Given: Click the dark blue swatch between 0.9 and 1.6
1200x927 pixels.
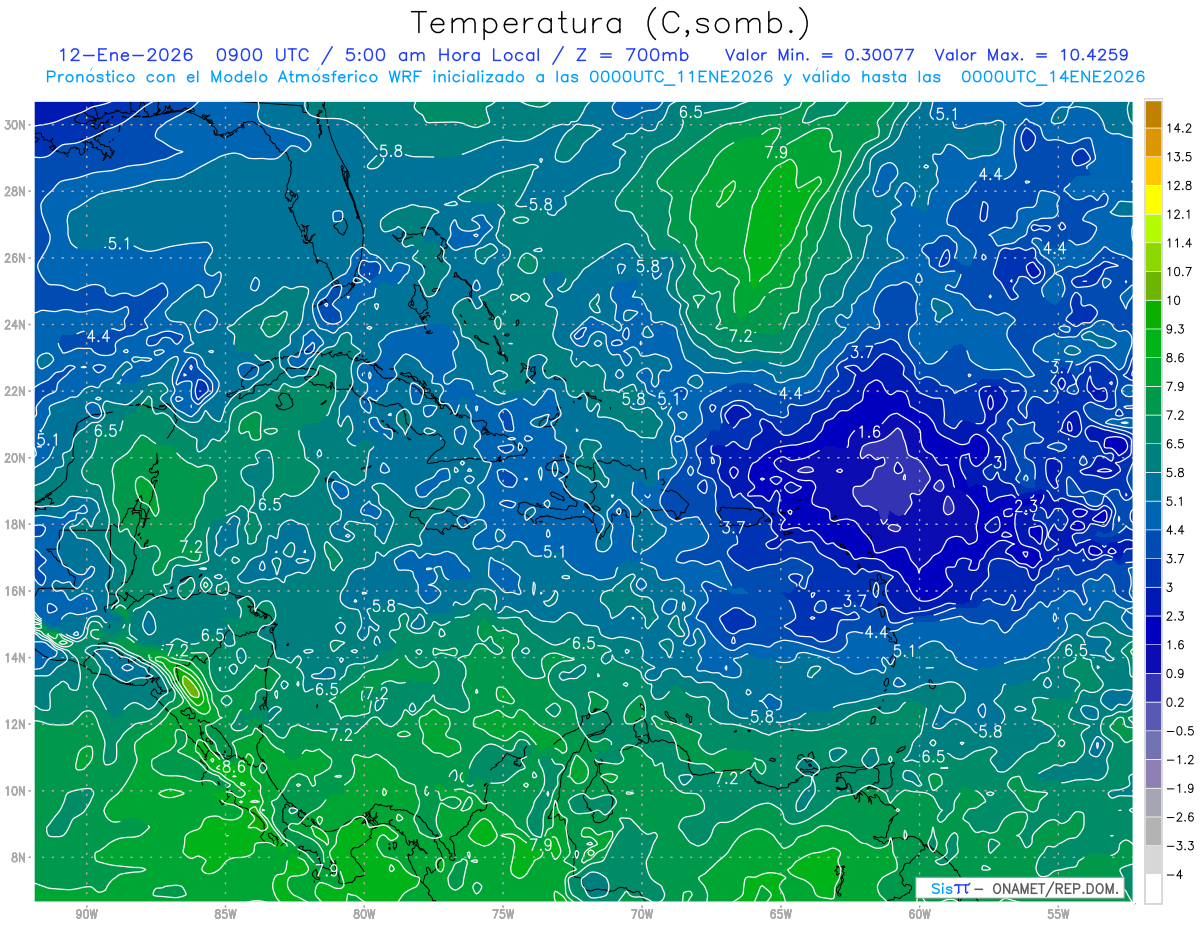Looking at the screenshot, I should tap(1153, 660).
